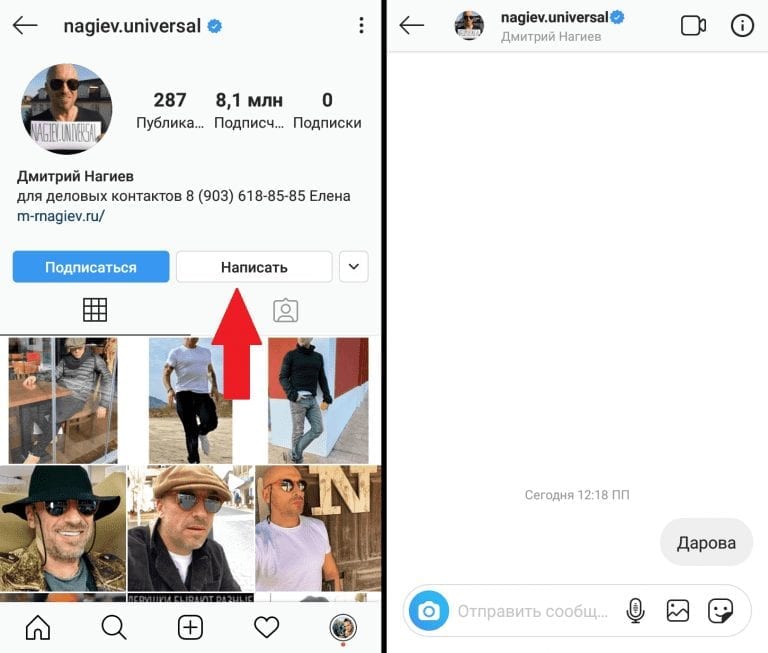Open the three-dot options menu
Screen dimensions: 768x653
(361, 25)
